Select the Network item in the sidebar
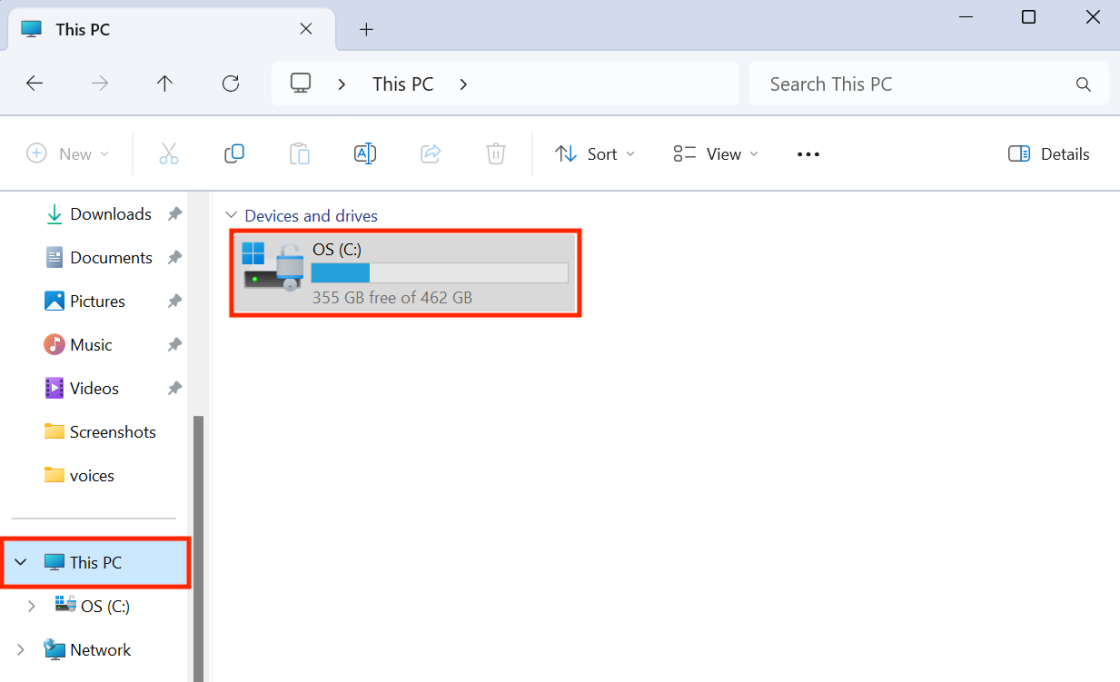 (x=100, y=649)
